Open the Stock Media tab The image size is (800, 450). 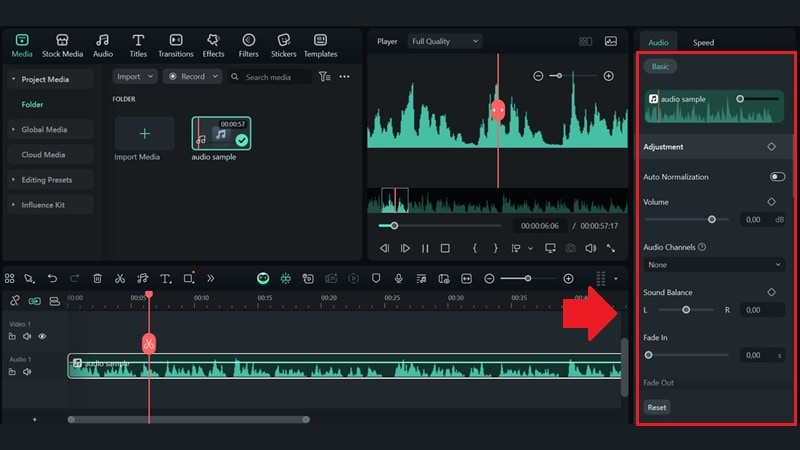click(x=62, y=45)
